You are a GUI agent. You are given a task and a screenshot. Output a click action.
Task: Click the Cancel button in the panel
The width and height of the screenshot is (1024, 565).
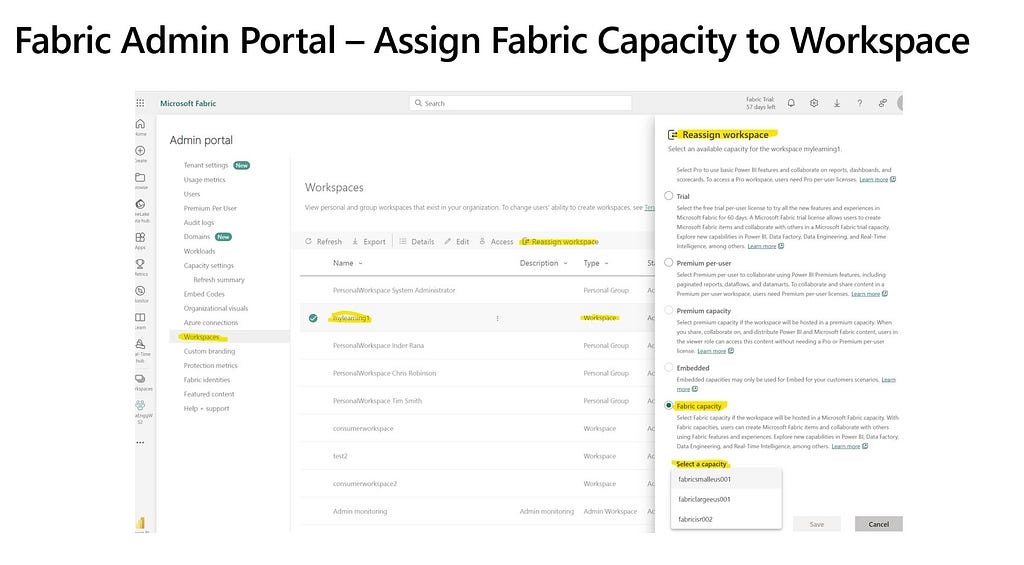(878, 524)
